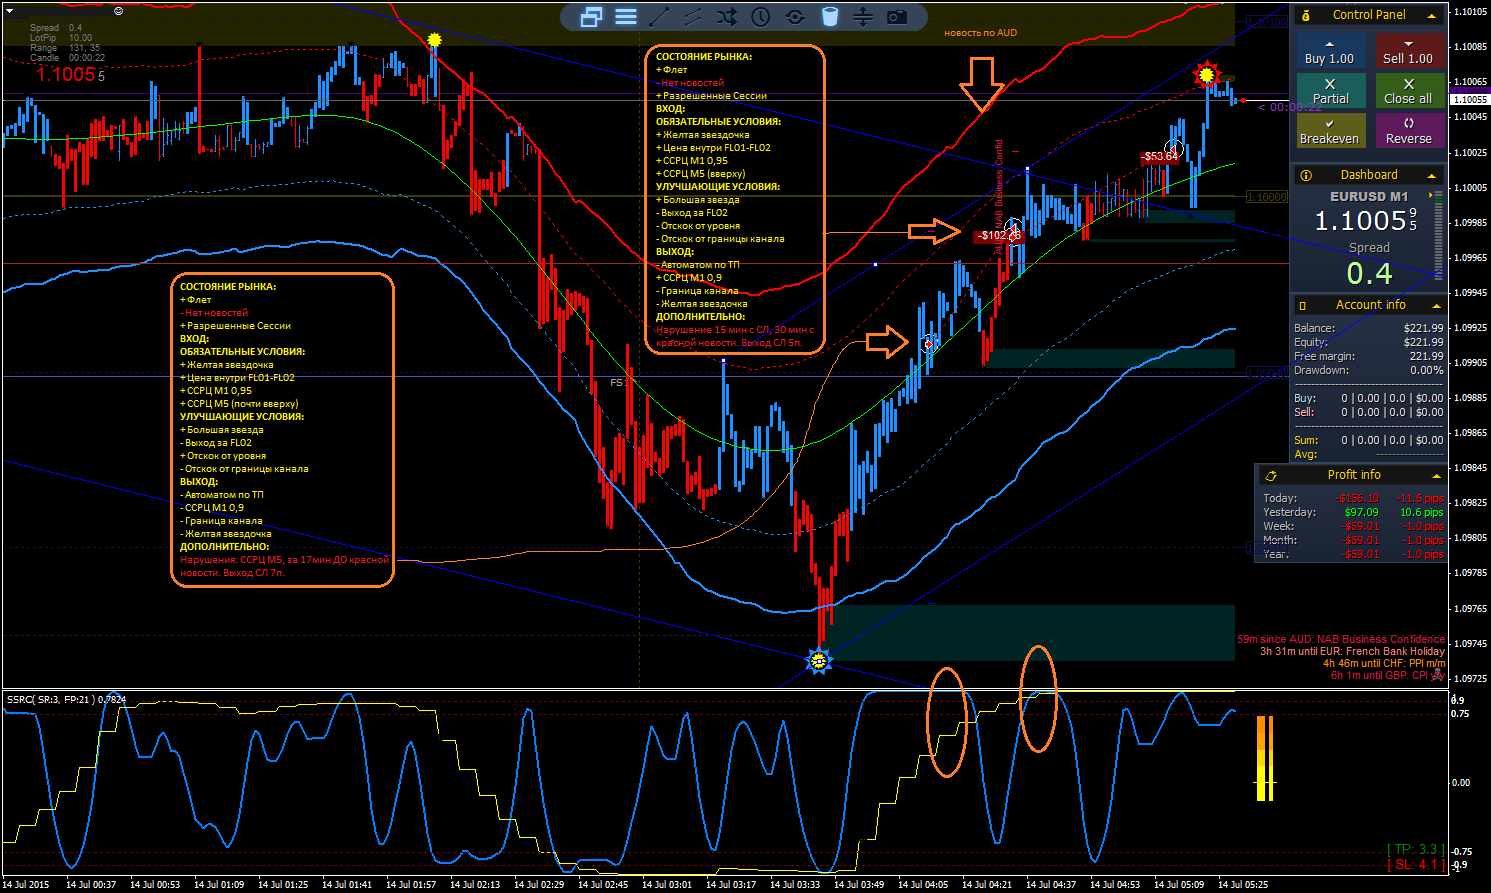Click the eye-shaped icon in the toolbar

coord(795,17)
